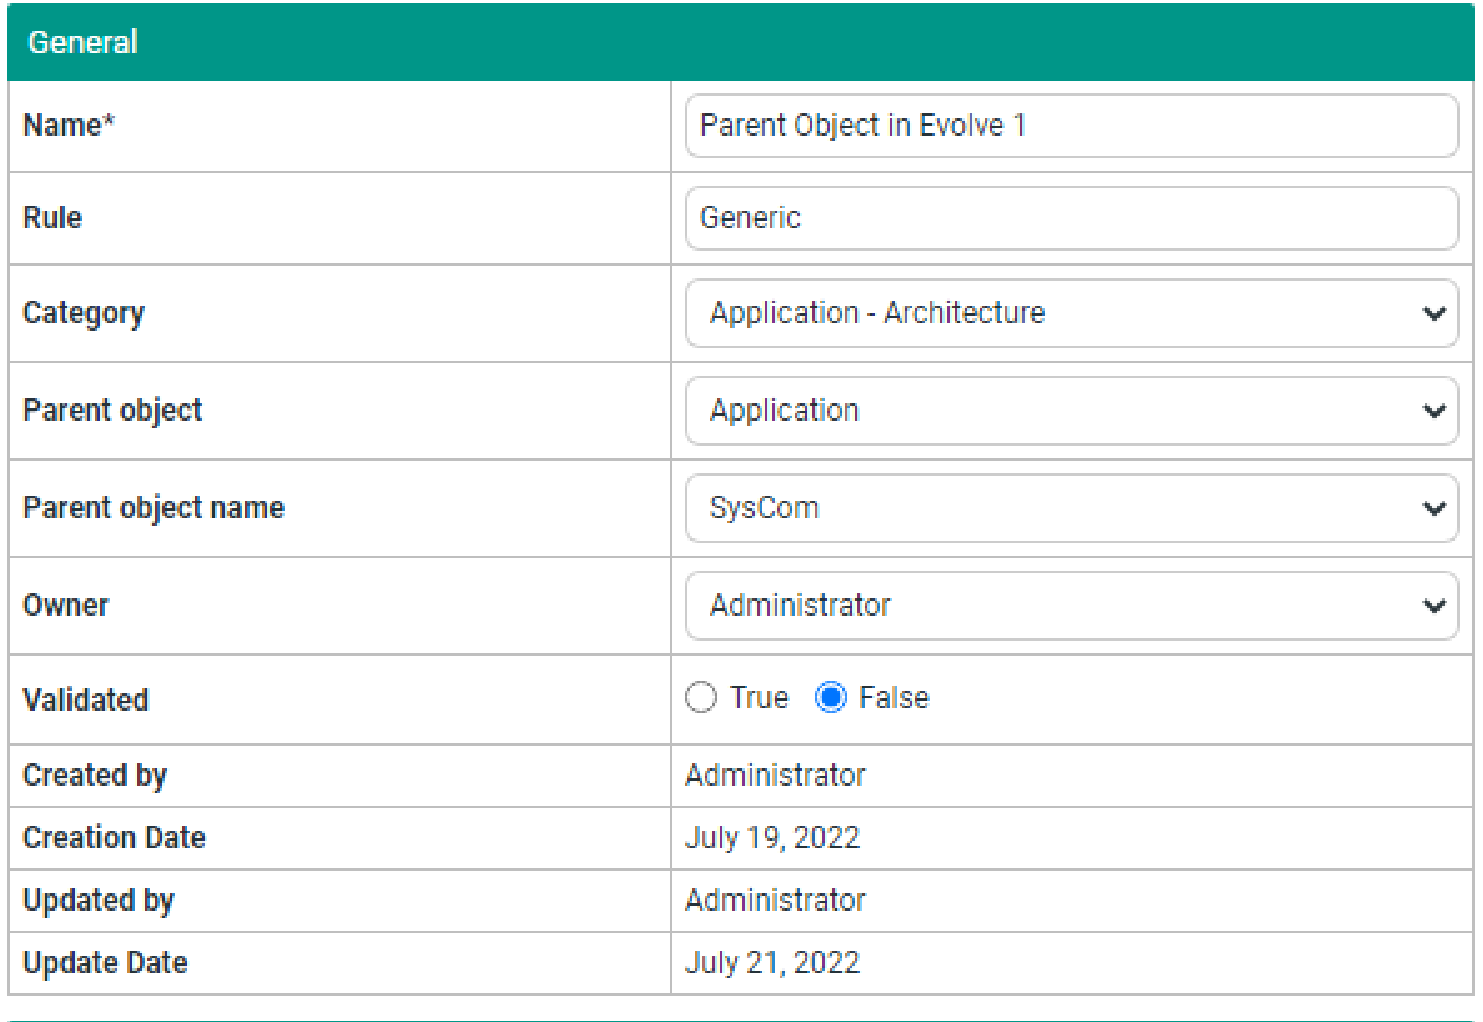Image resolution: width=1483 pixels, height=1022 pixels.
Task: Click the Name input field
Action: 1070,126
